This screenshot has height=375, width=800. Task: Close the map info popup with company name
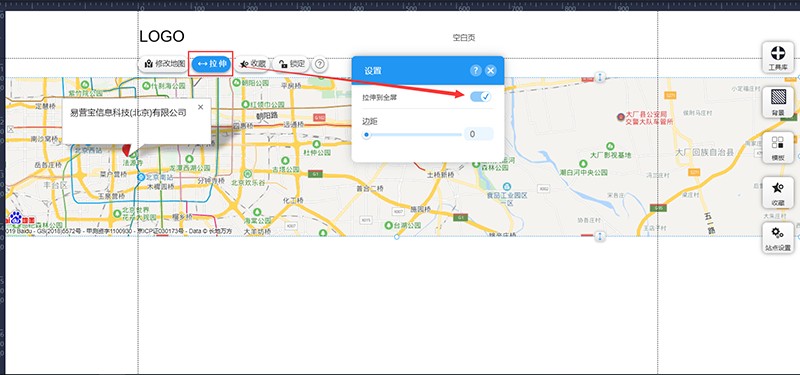click(201, 107)
